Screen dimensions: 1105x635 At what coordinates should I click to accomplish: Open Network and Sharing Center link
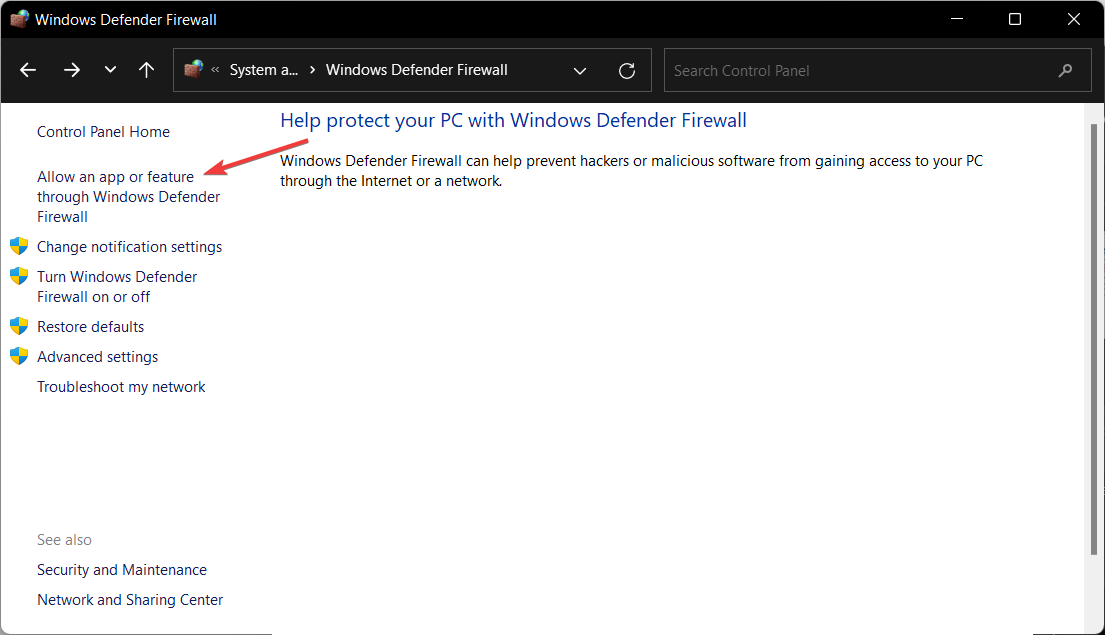pos(130,600)
